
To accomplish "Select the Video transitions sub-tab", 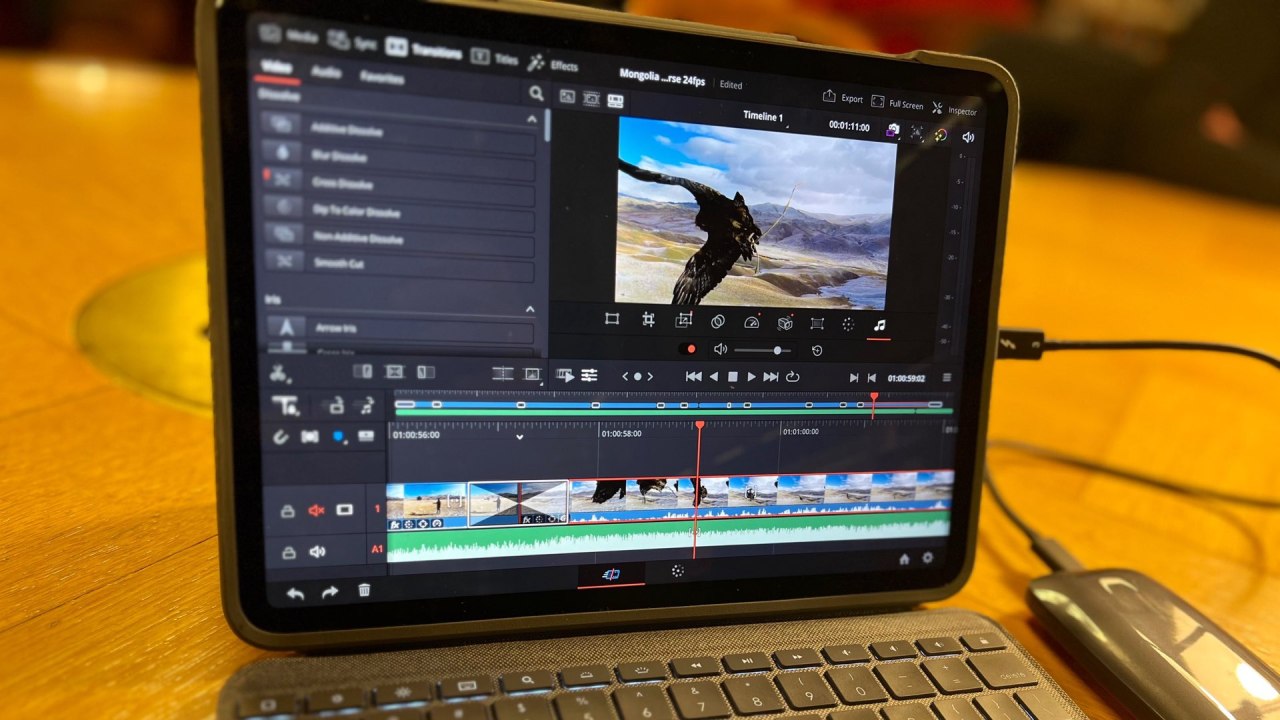I will (x=276, y=67).
